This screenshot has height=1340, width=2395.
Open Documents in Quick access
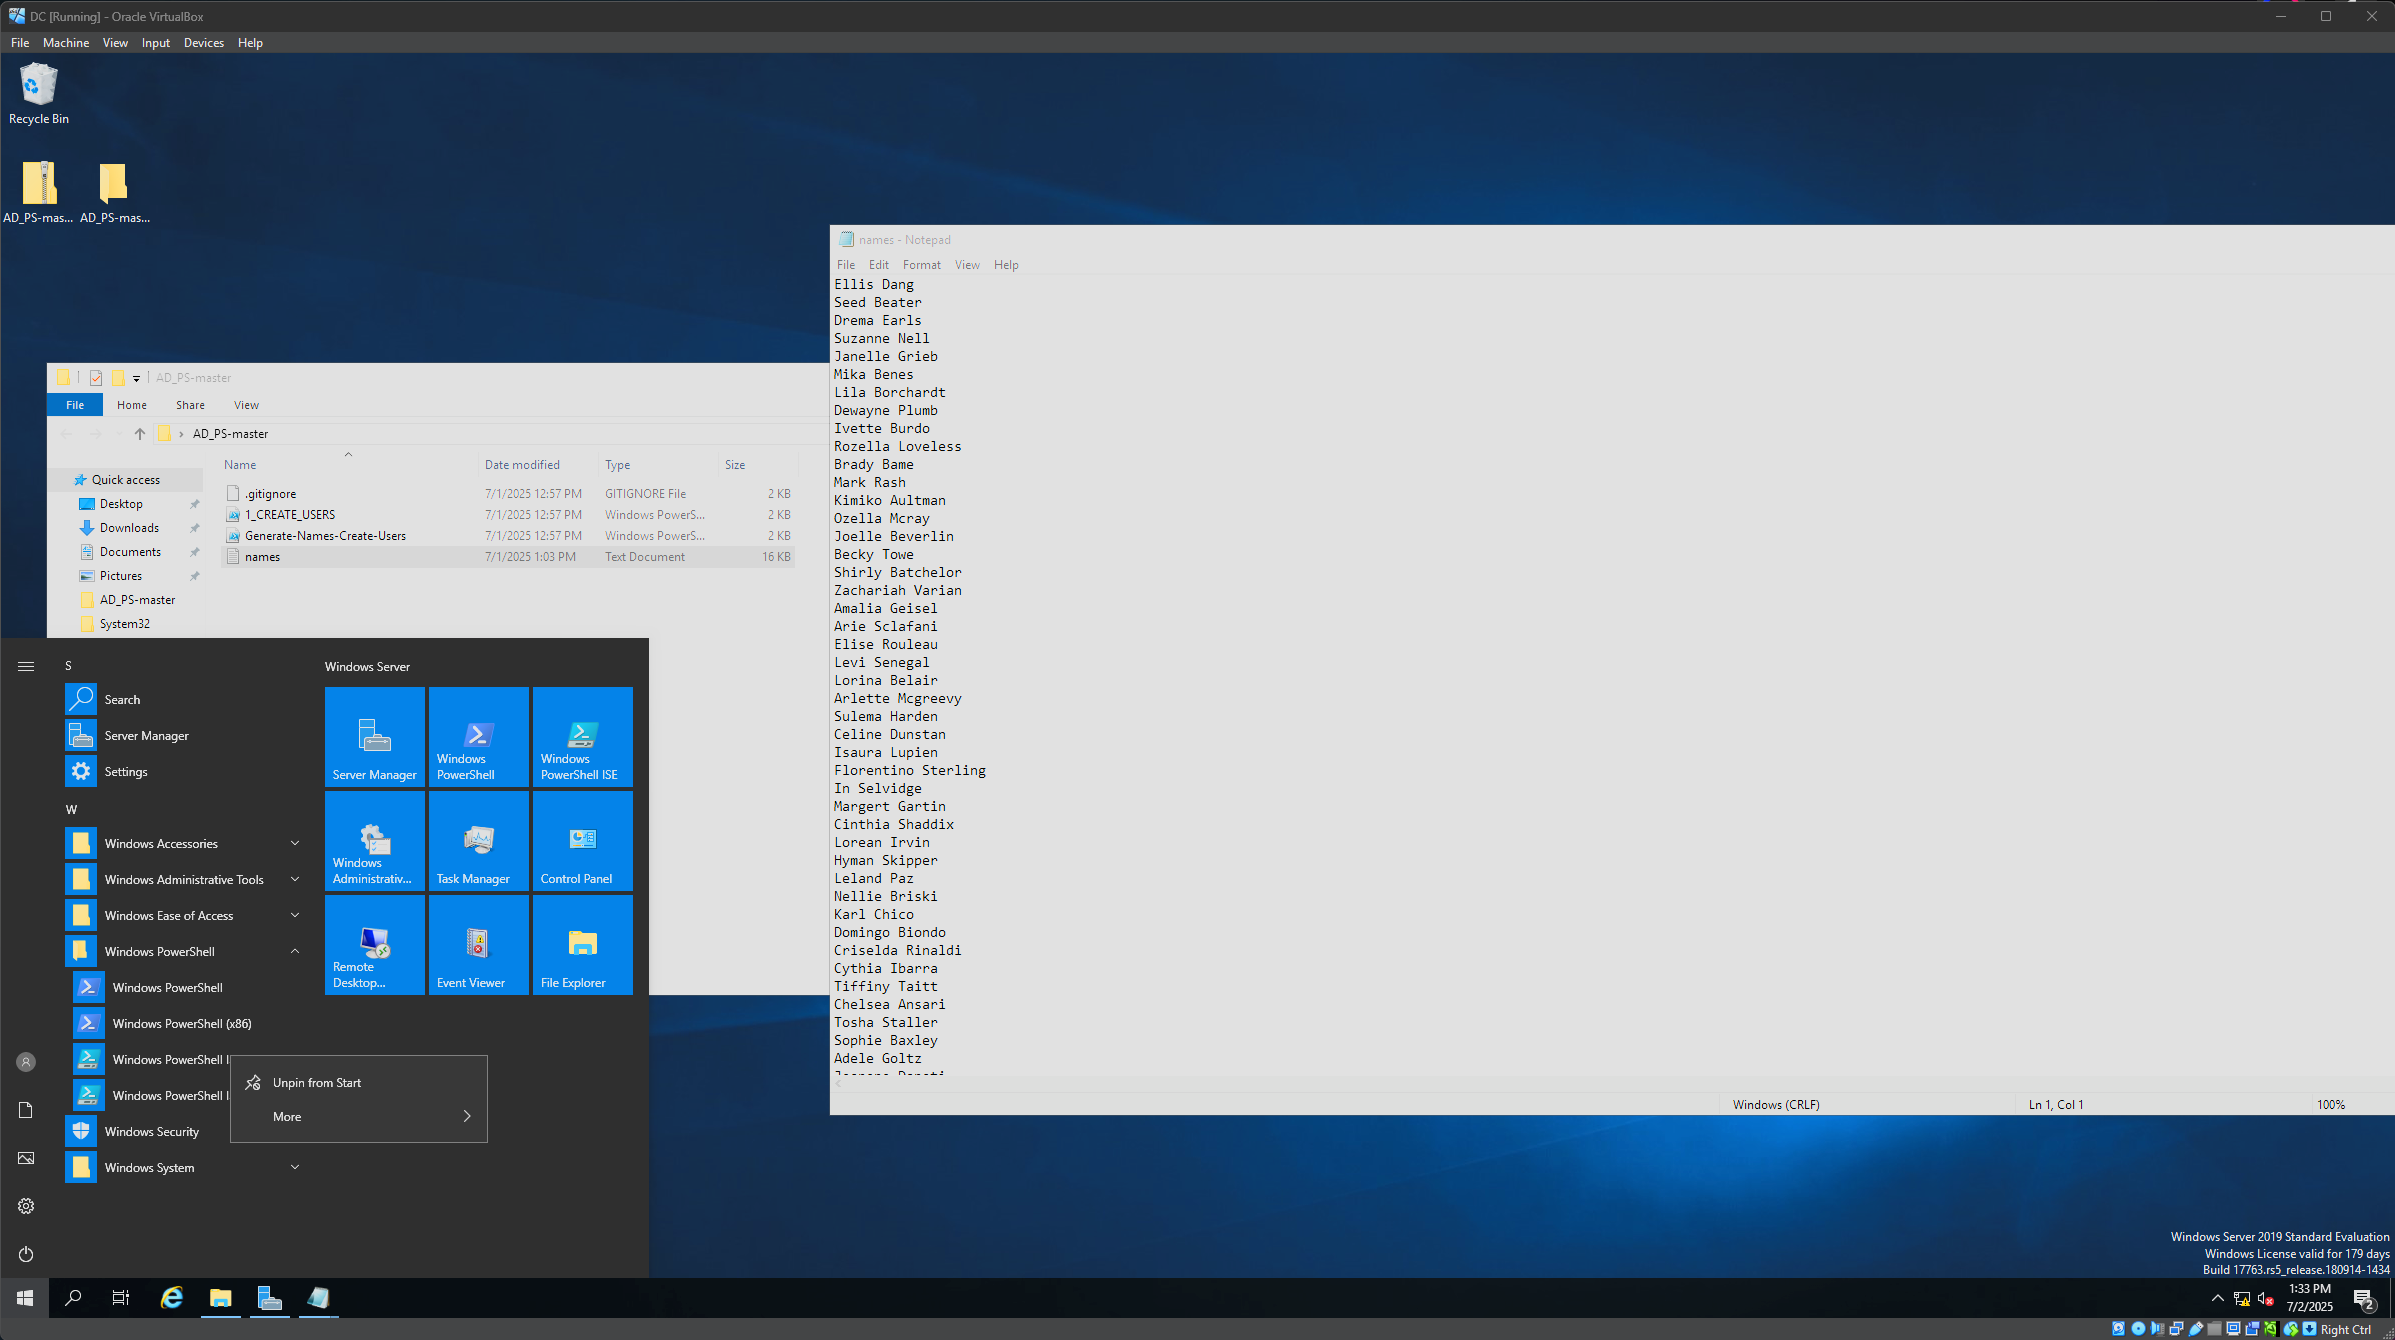coord(130,552)
